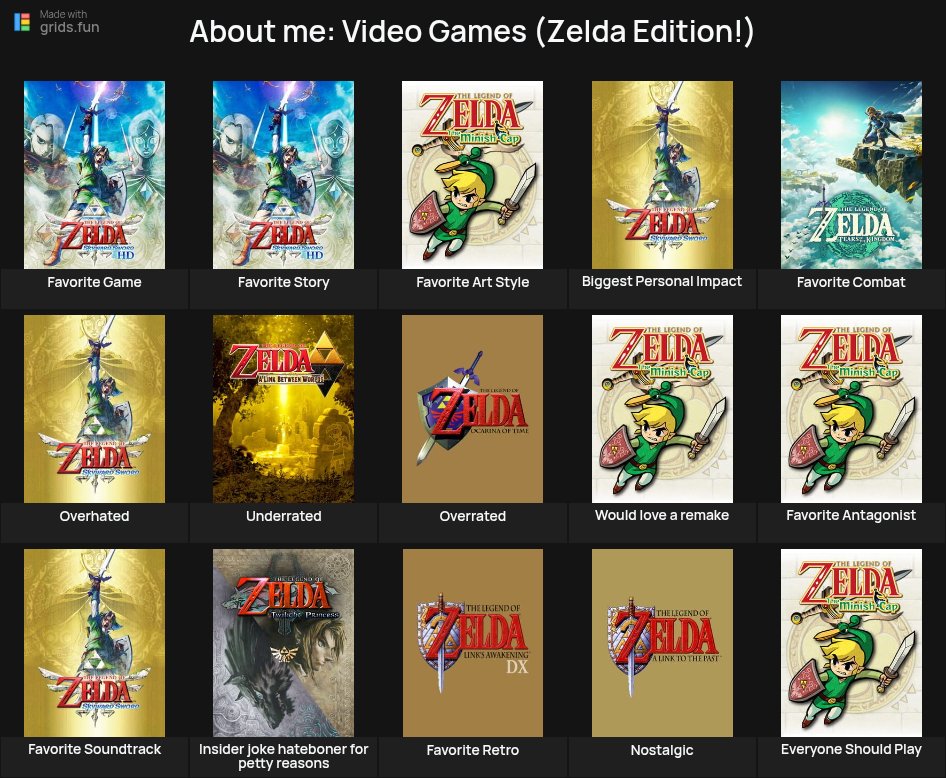Click the 'Favorite Combat' label
Image resolution: width=946 pixels, height=778 pixels.
851,282
